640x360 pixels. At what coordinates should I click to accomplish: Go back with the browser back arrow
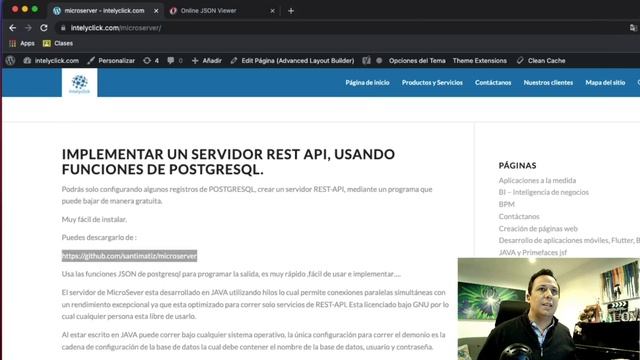click(x=13, y=28)
